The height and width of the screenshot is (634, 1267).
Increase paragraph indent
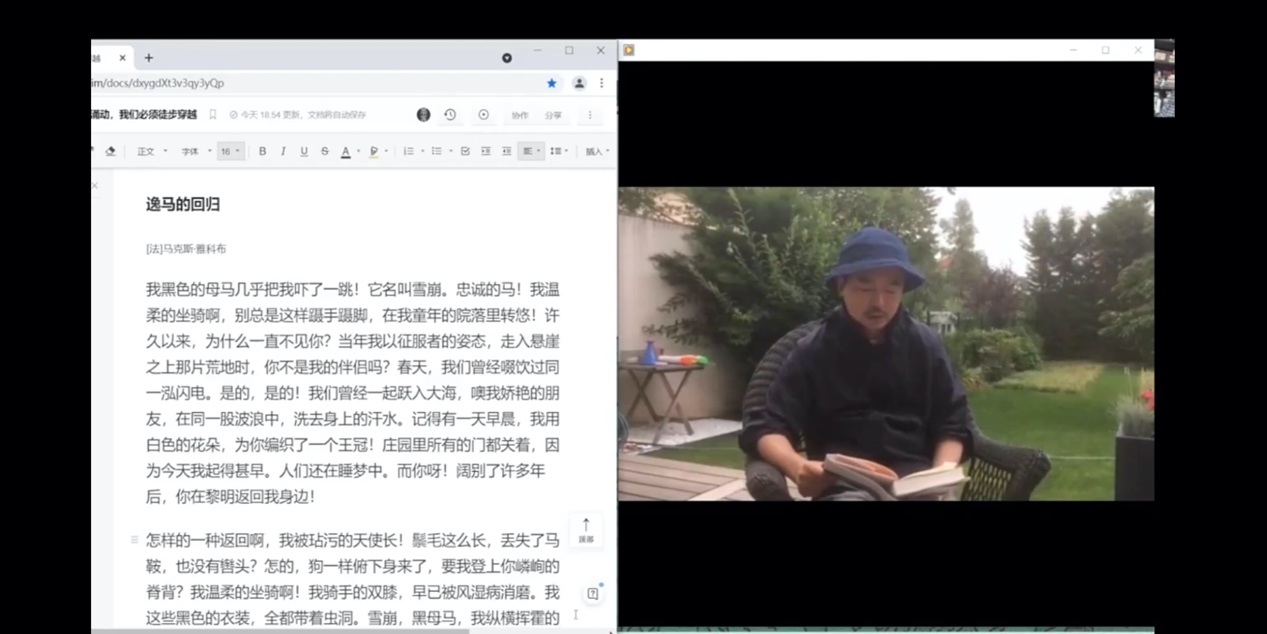pyautogui.click(x=507, y=151)
